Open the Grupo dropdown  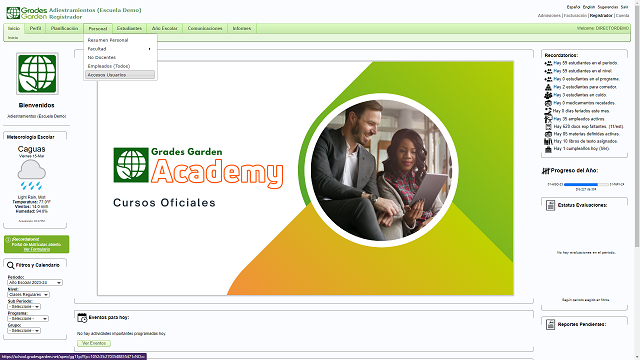[24, 331]
